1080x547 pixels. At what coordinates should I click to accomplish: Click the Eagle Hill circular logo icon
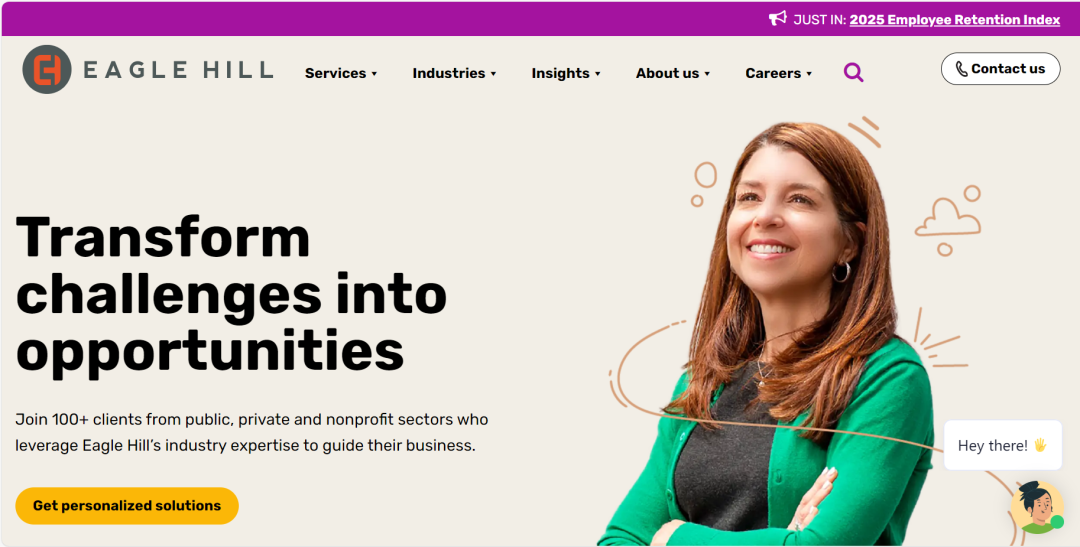point(47,70)
